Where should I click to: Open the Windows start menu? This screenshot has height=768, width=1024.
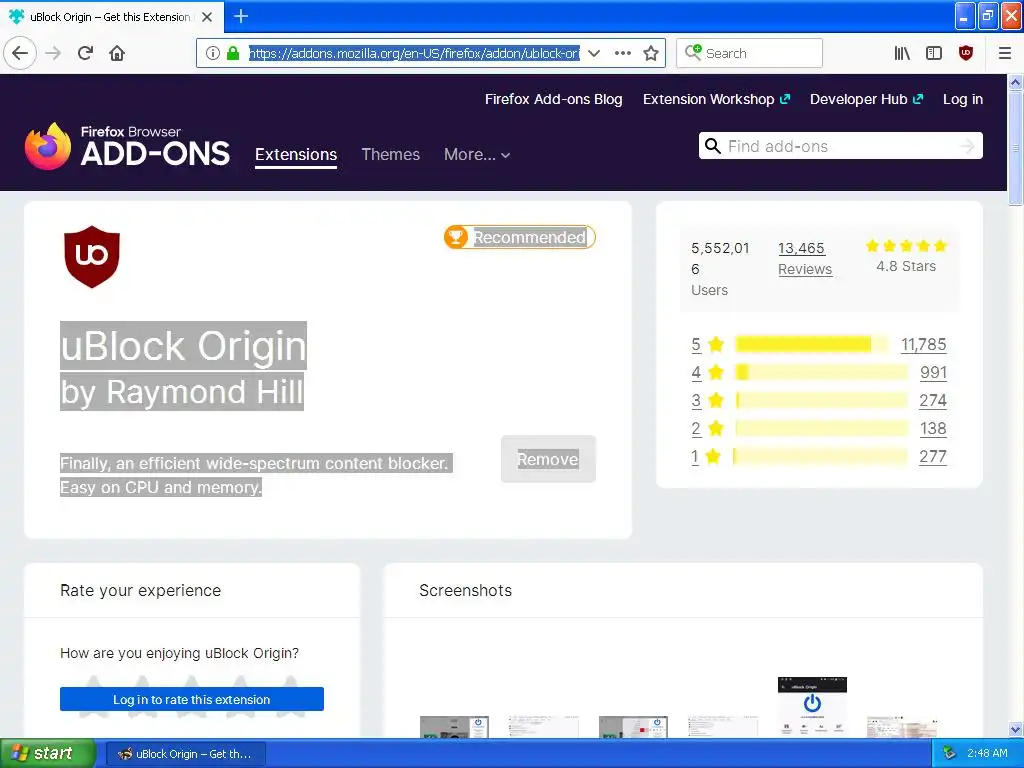48,754
